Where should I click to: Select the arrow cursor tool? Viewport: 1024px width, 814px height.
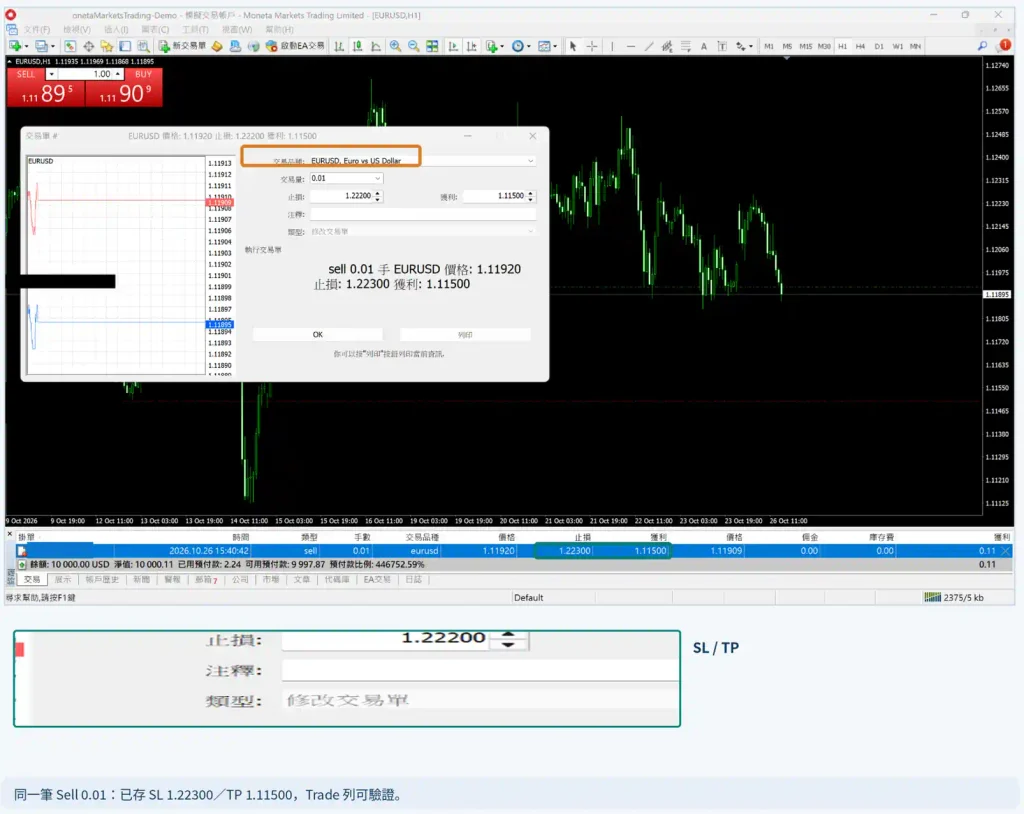tap(573, 46)
